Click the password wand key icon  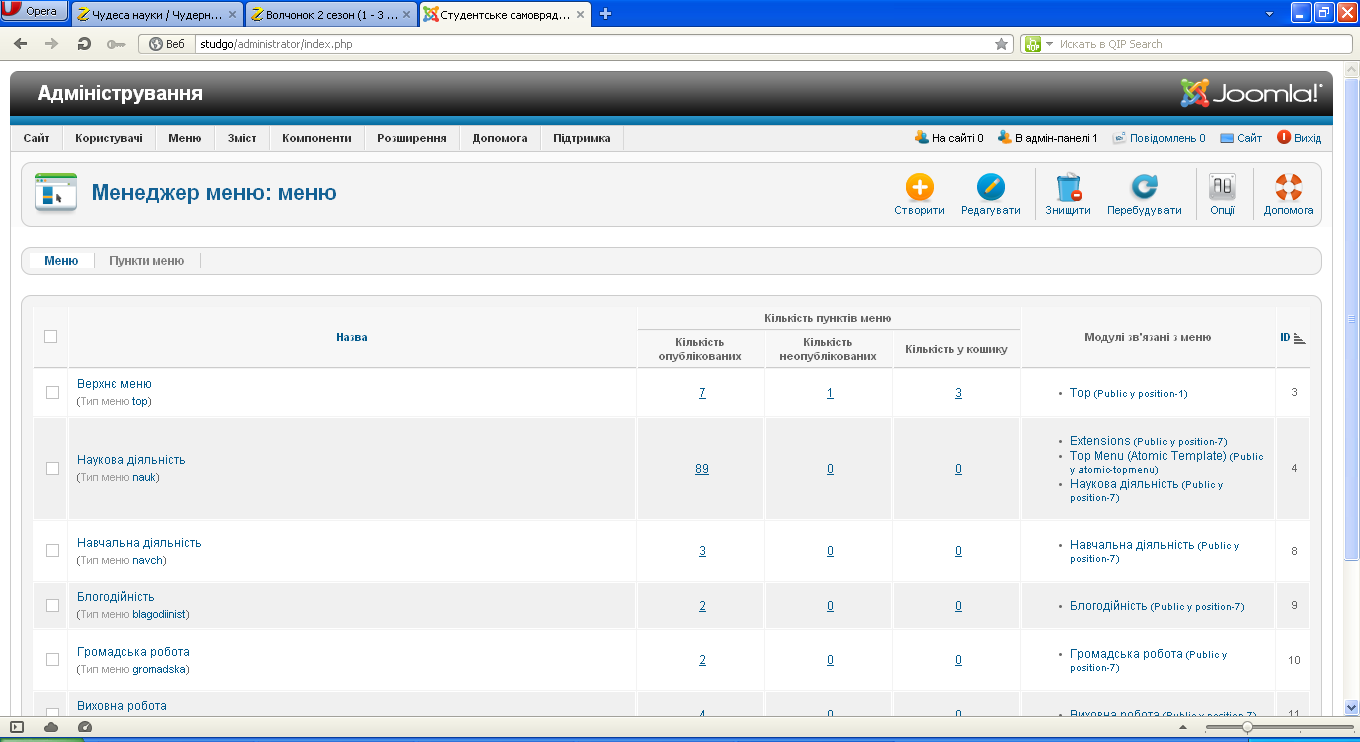pos(116,44)
